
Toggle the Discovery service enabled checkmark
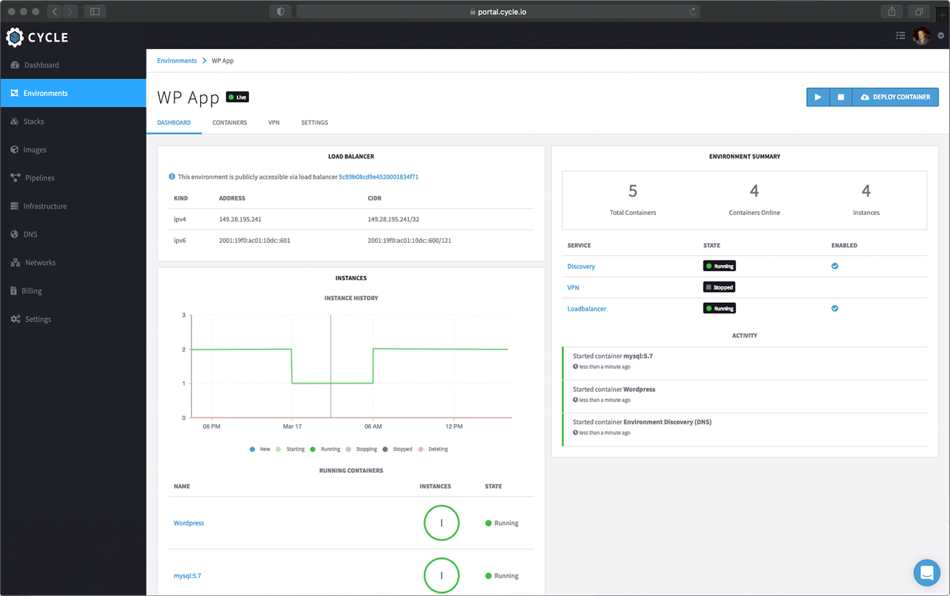tap(834, 265)
